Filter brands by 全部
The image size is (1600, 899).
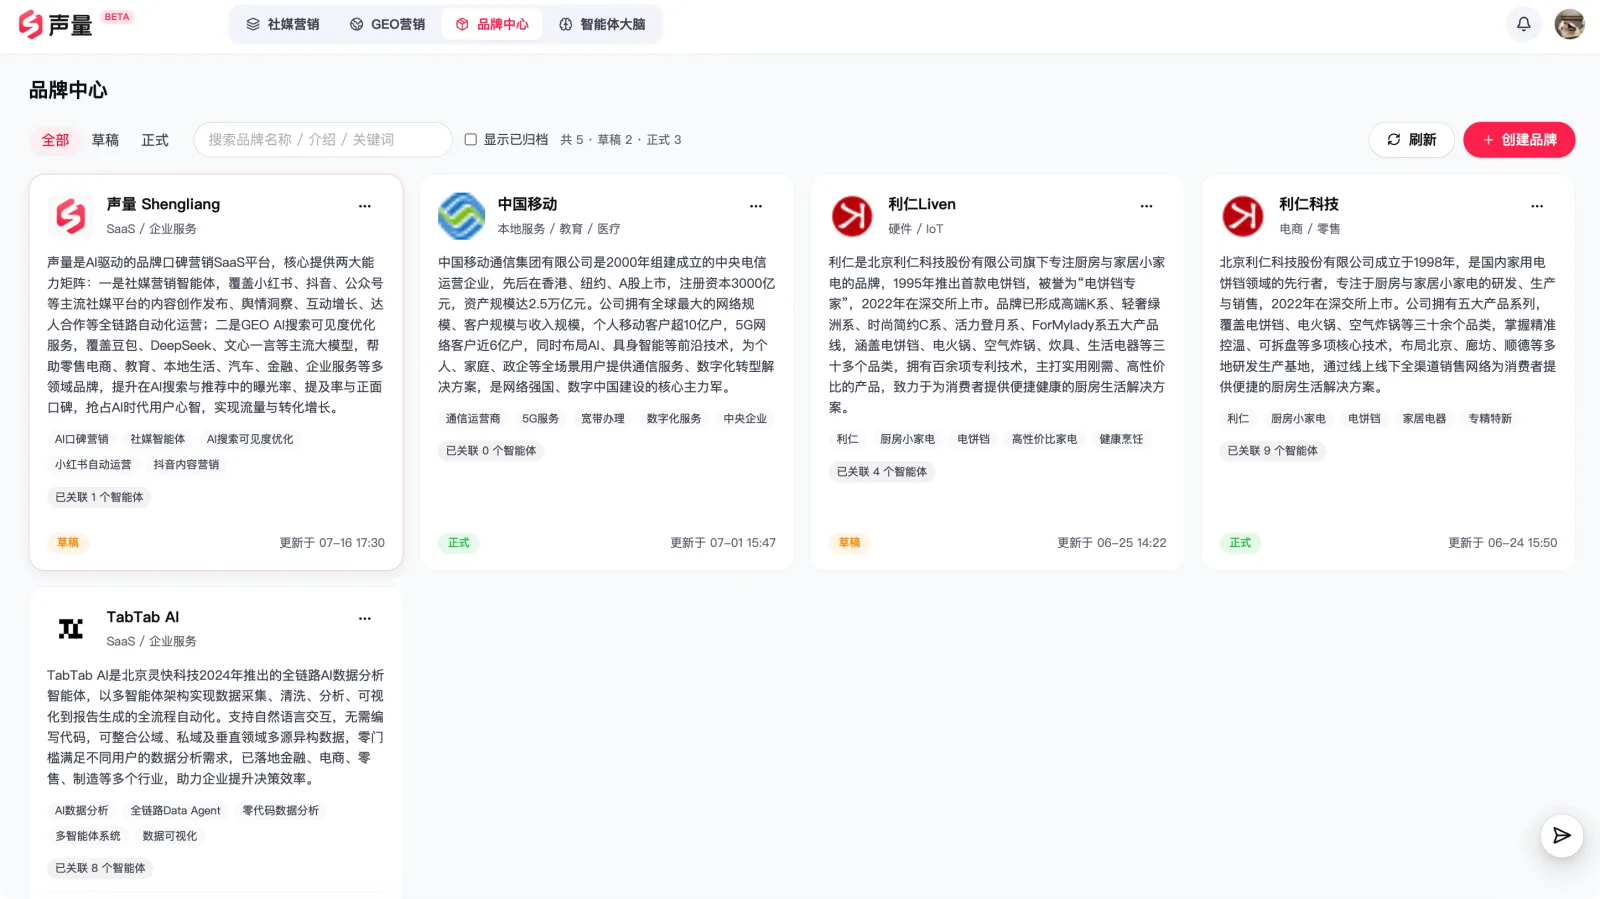click(x=55, y=140)
